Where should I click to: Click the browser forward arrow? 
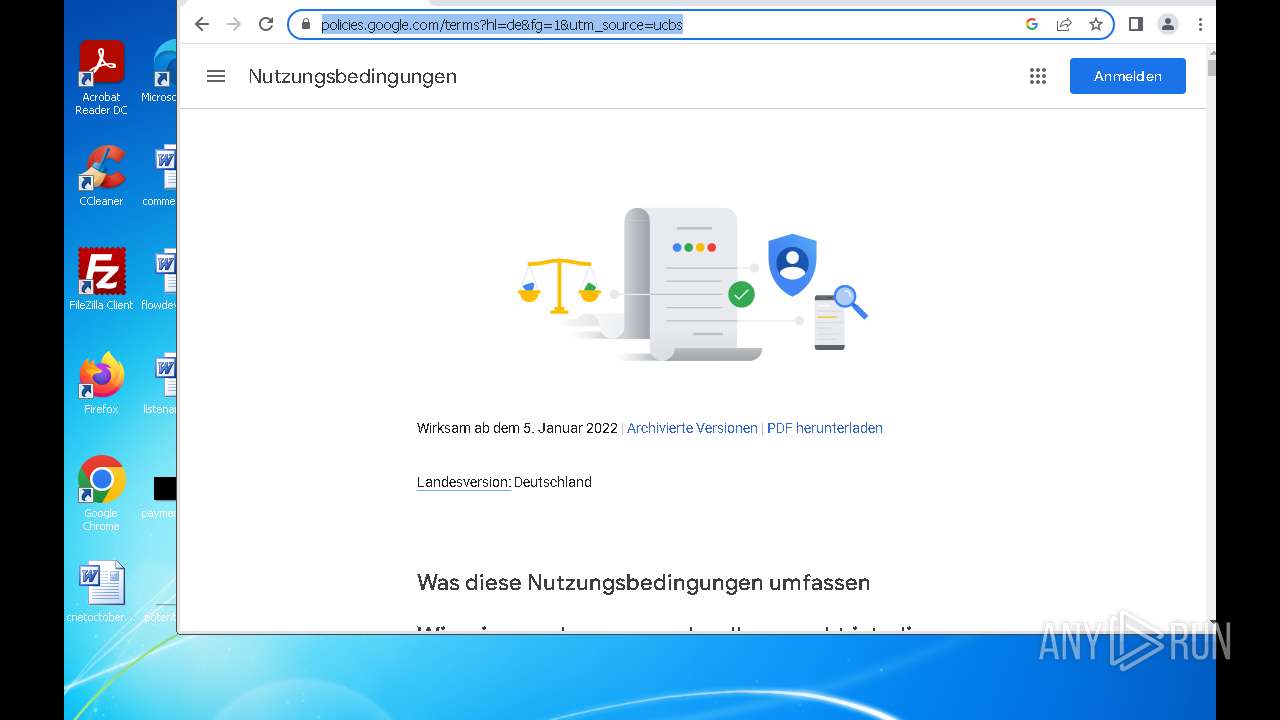point(234,24)
